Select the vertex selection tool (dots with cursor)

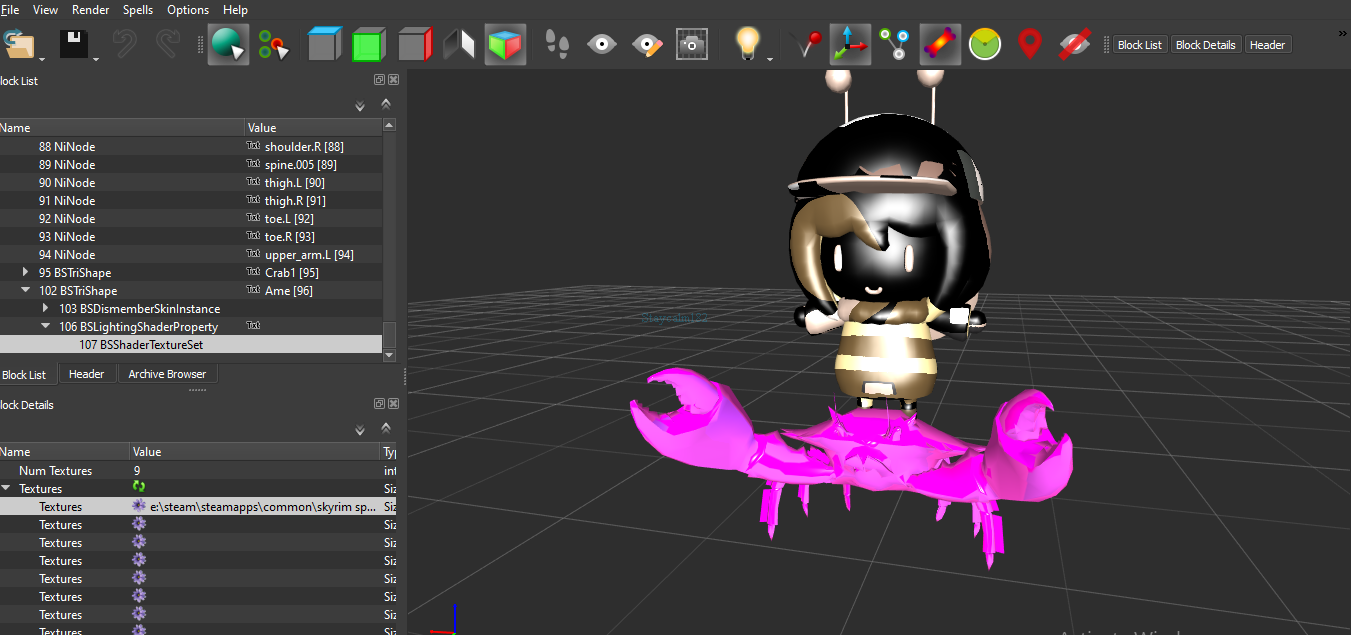[x=272, y=44]
